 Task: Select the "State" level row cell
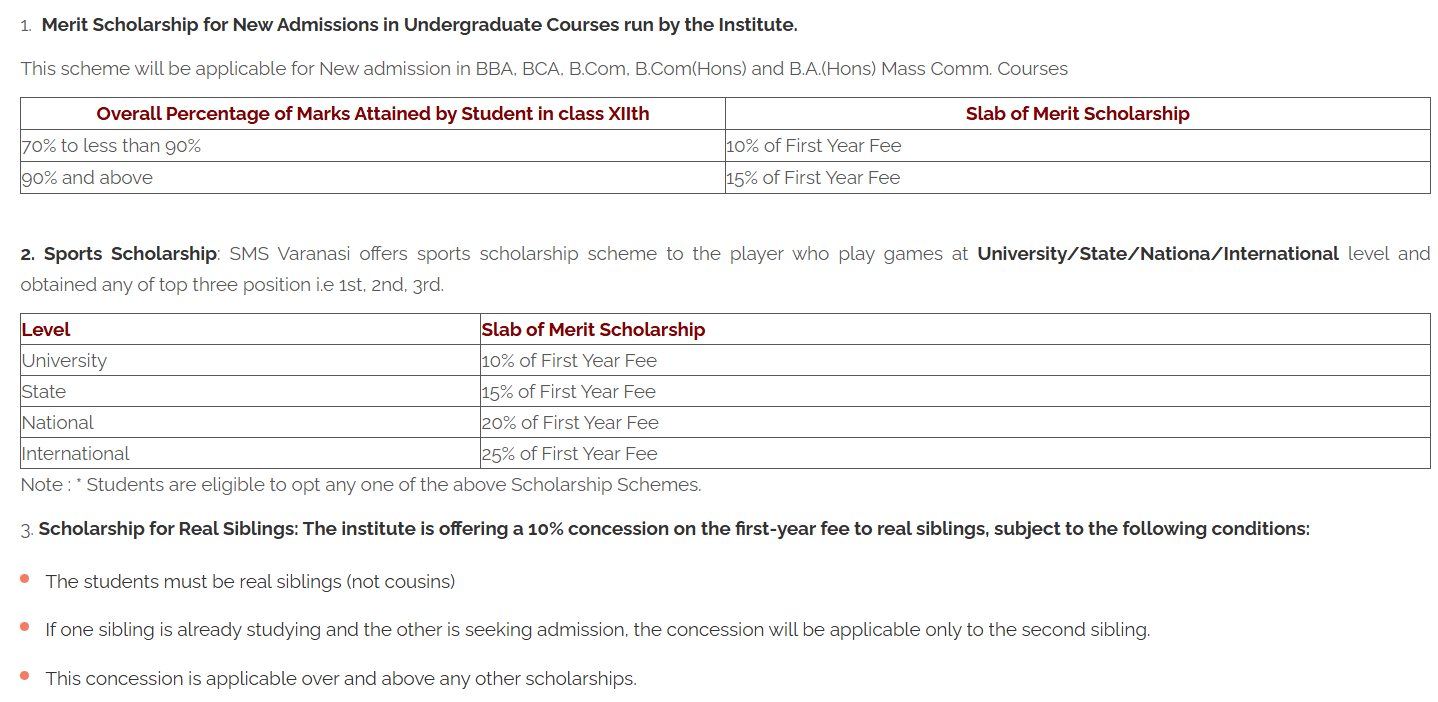44,392
